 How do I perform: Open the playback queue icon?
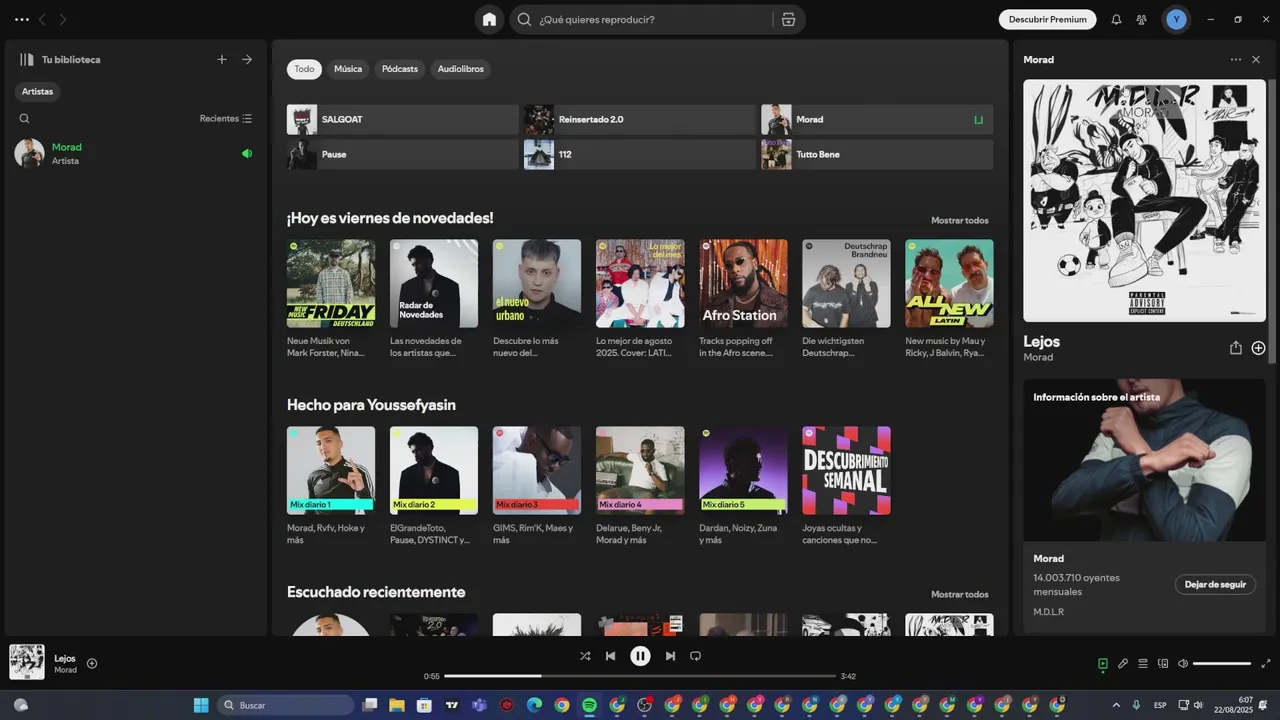click(x=1143, y=663)
